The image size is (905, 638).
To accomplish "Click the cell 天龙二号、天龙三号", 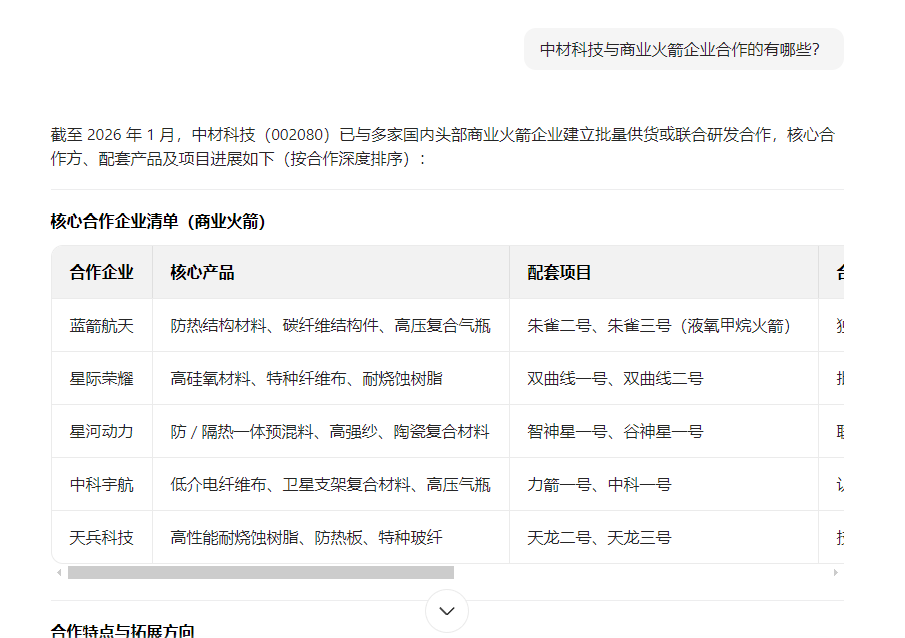I will (664, 538).
